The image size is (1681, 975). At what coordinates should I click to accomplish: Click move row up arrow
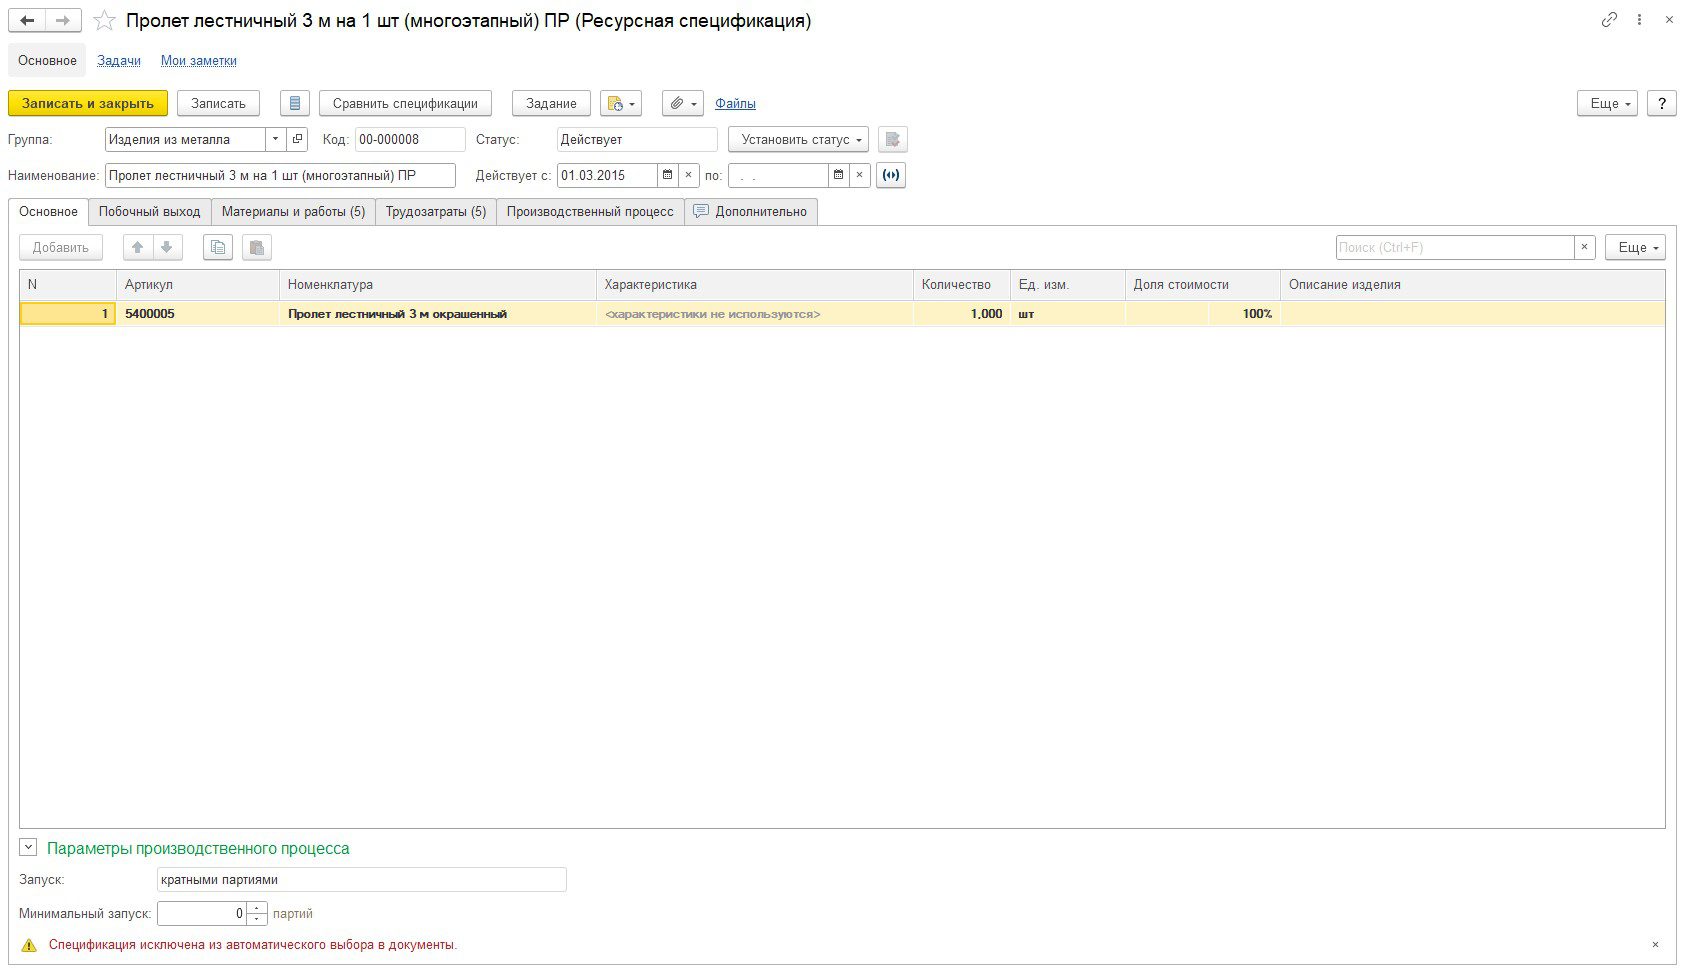click(138, 248)
